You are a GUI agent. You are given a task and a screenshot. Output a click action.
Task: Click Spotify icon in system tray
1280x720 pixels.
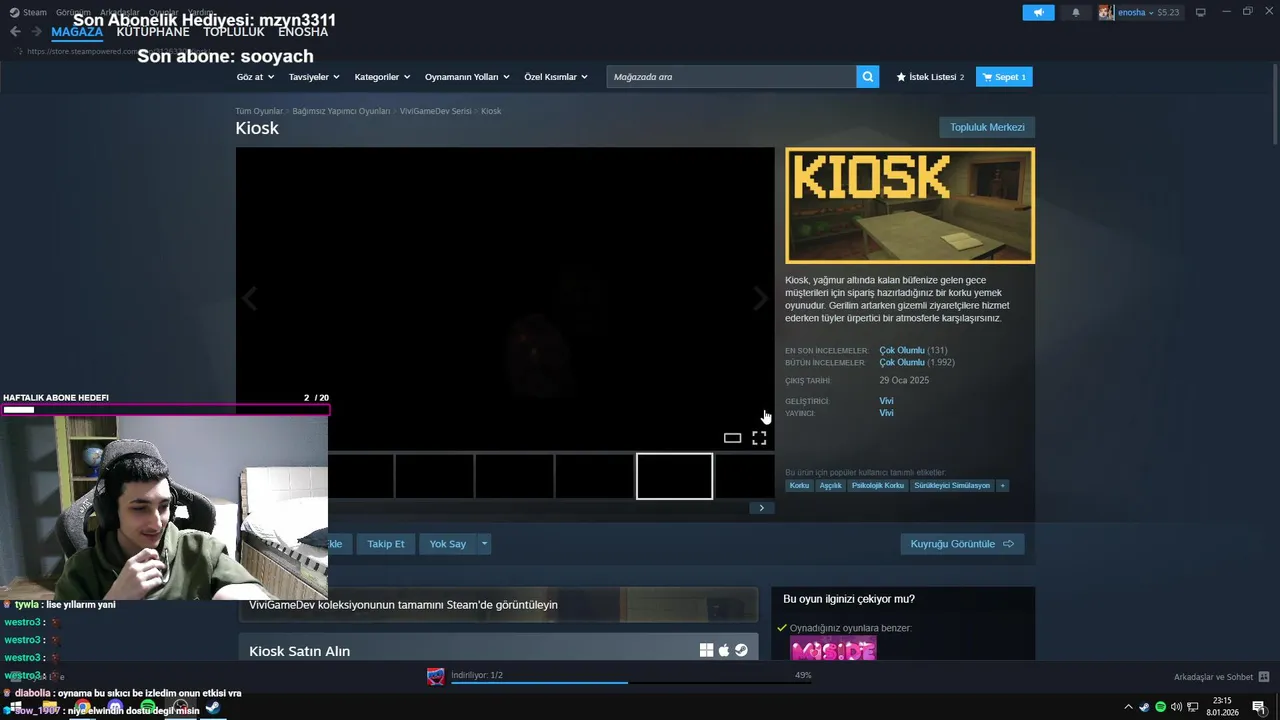pos(1160,707)
